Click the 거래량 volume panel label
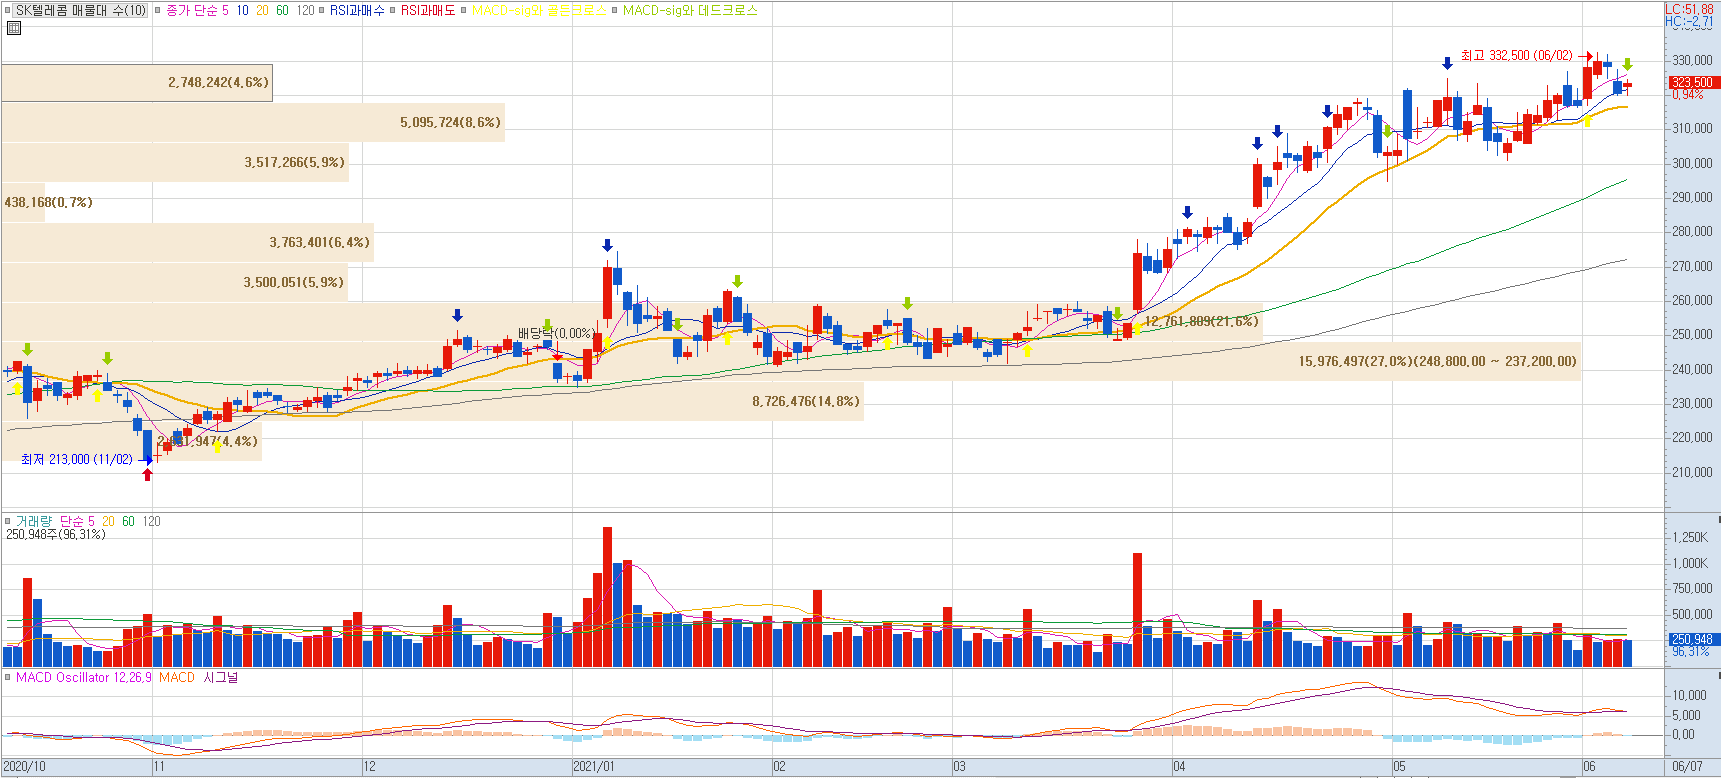1721x778 pixels. (33, 521)
